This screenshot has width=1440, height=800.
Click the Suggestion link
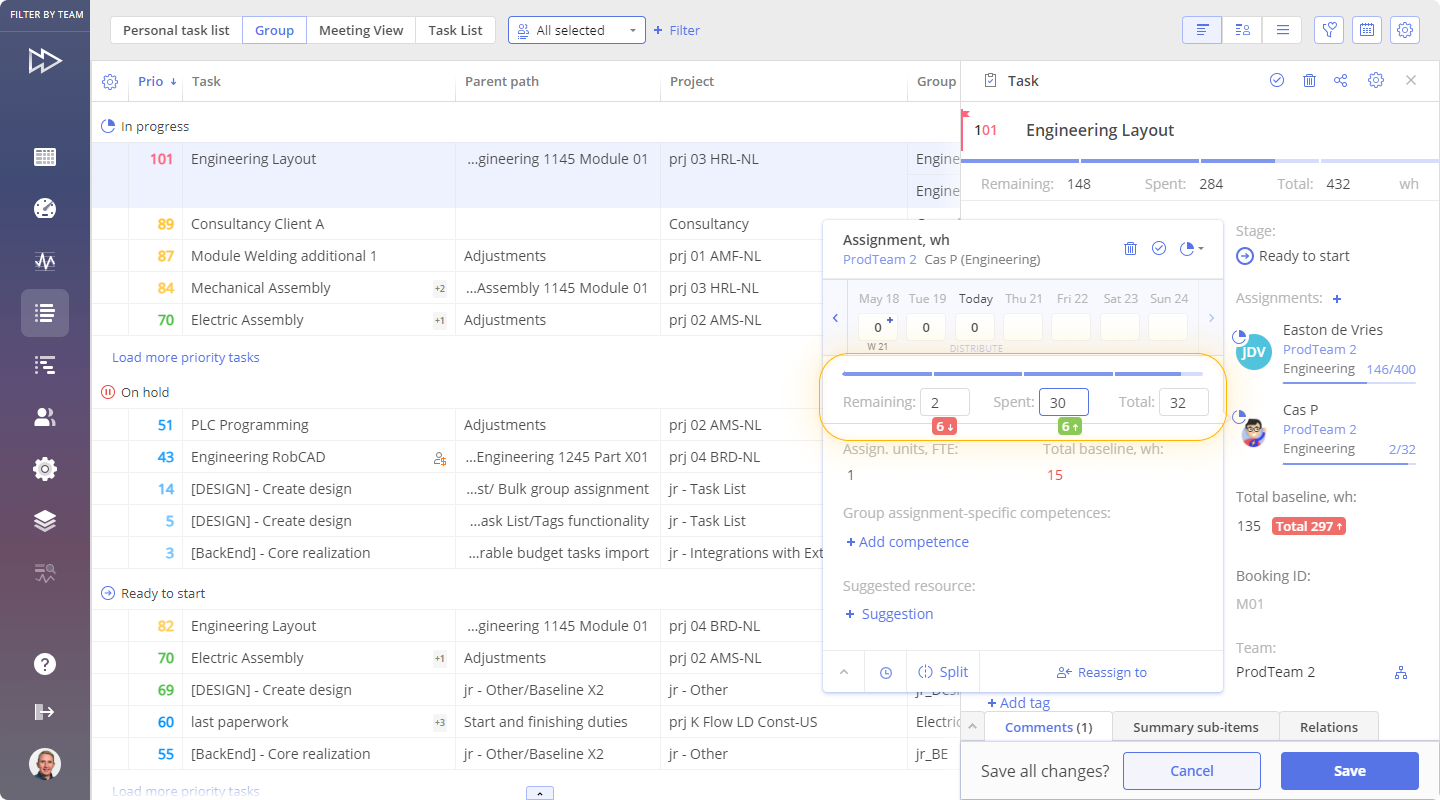[x=889, y=614]
